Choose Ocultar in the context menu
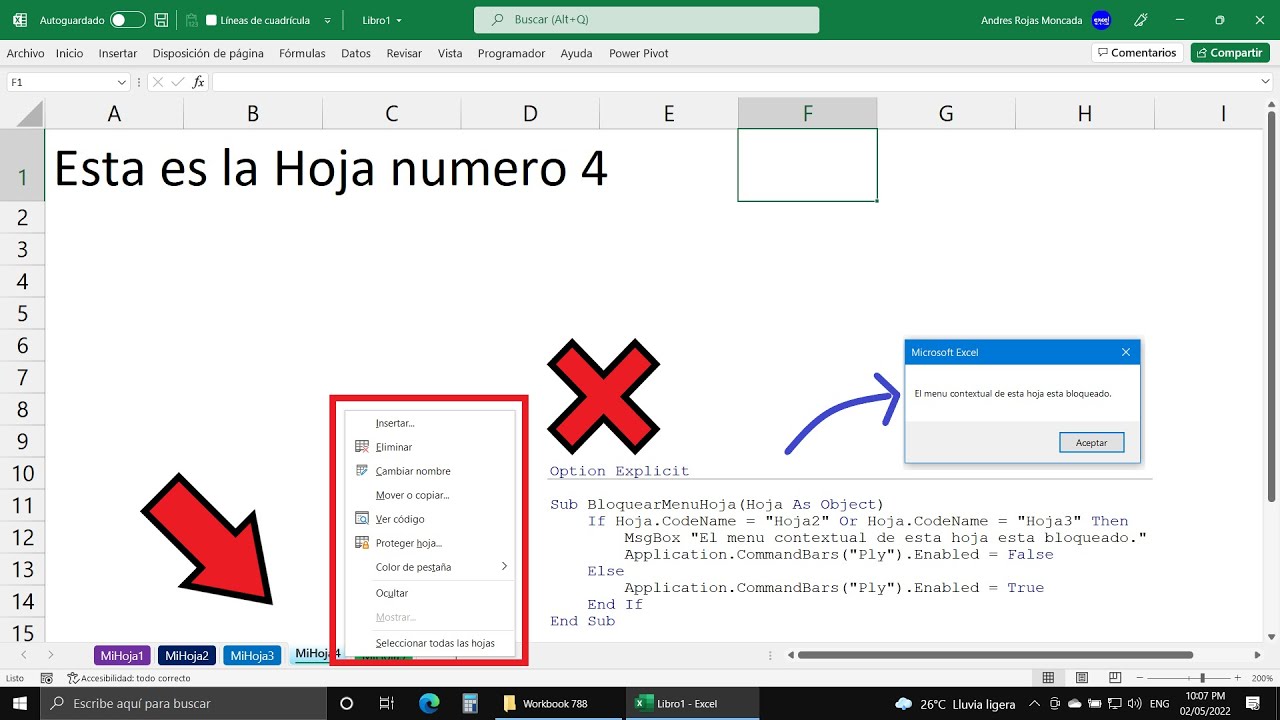 [428, 593]
